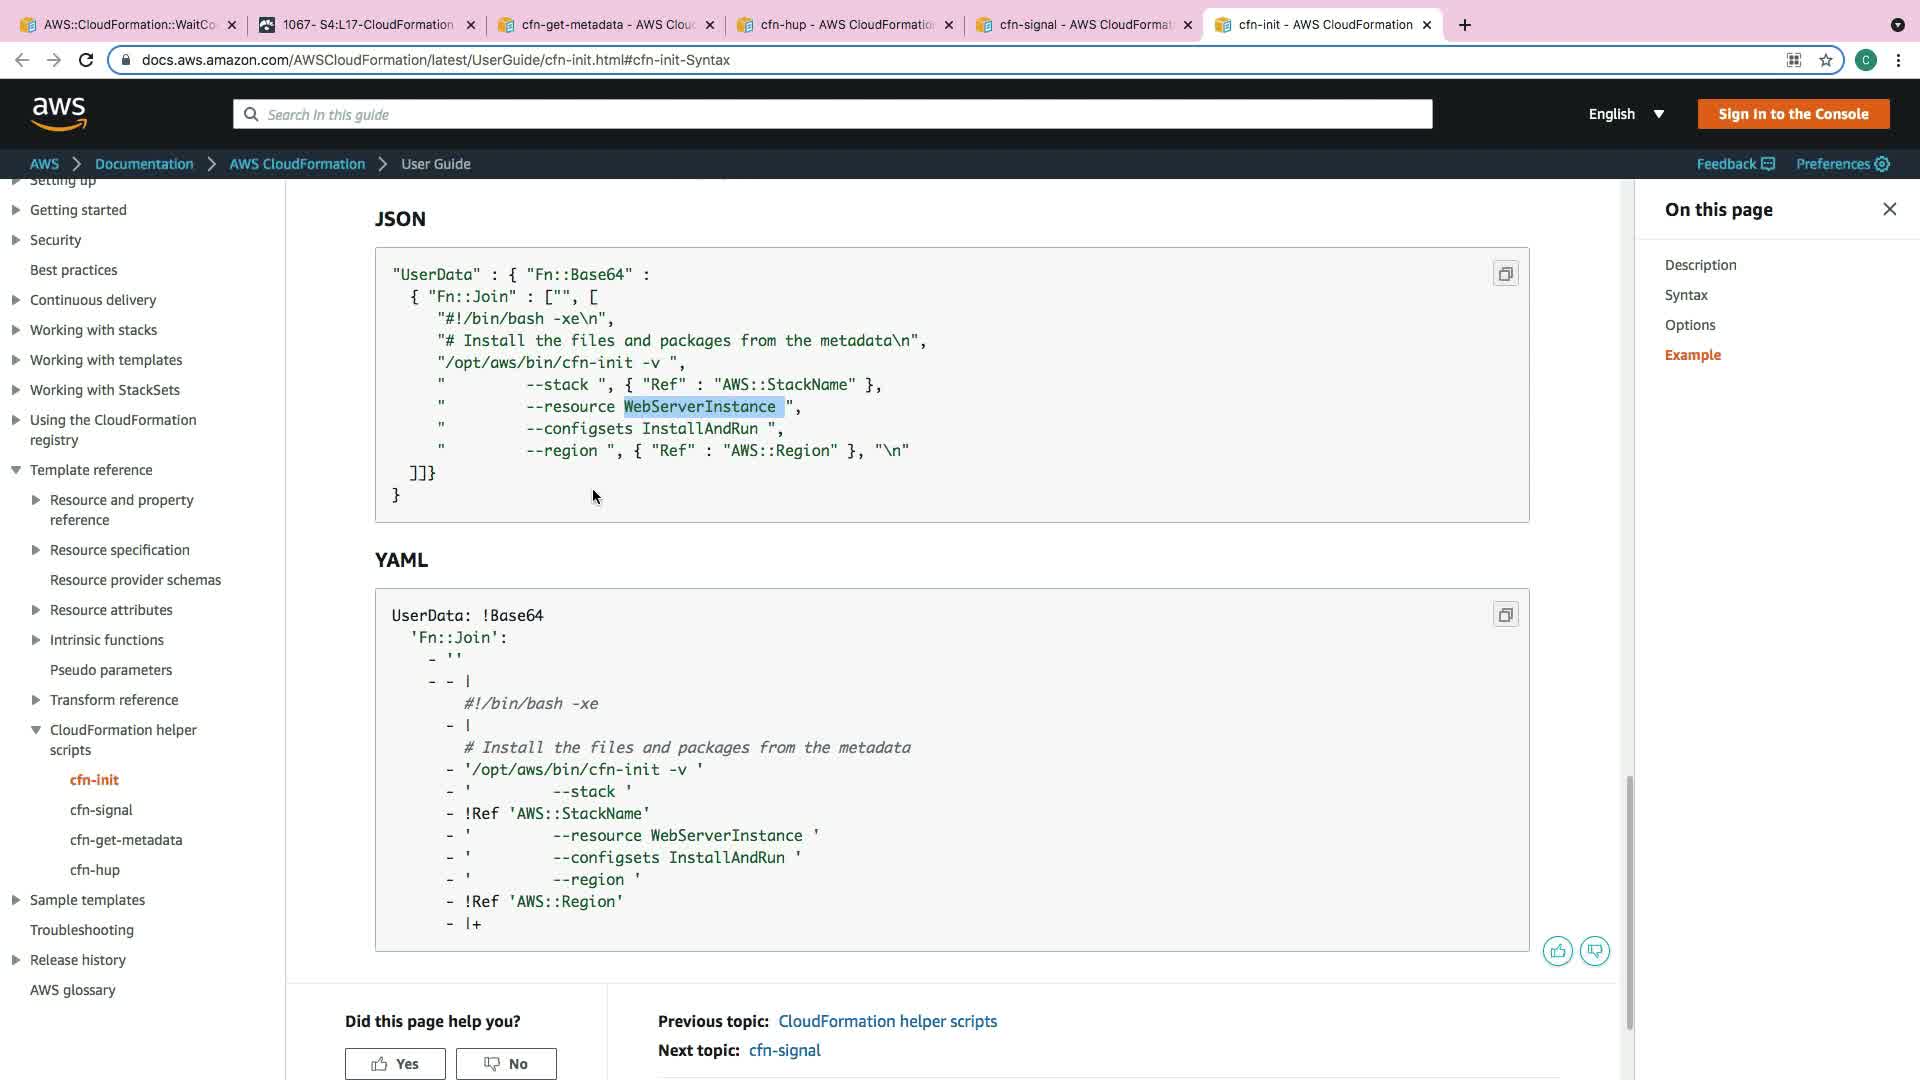
Task: Open the cfn-signal next topic link
Action: click(784, 1050)
